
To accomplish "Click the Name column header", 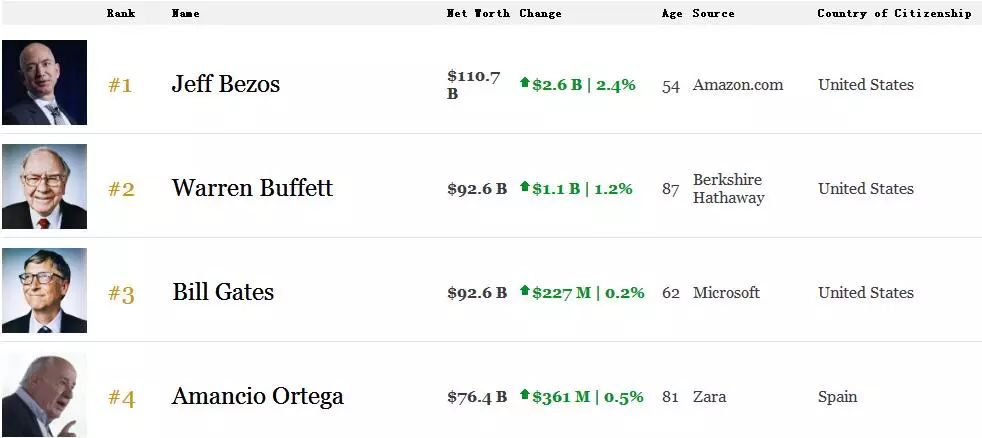I will click(x=185, y=14).
